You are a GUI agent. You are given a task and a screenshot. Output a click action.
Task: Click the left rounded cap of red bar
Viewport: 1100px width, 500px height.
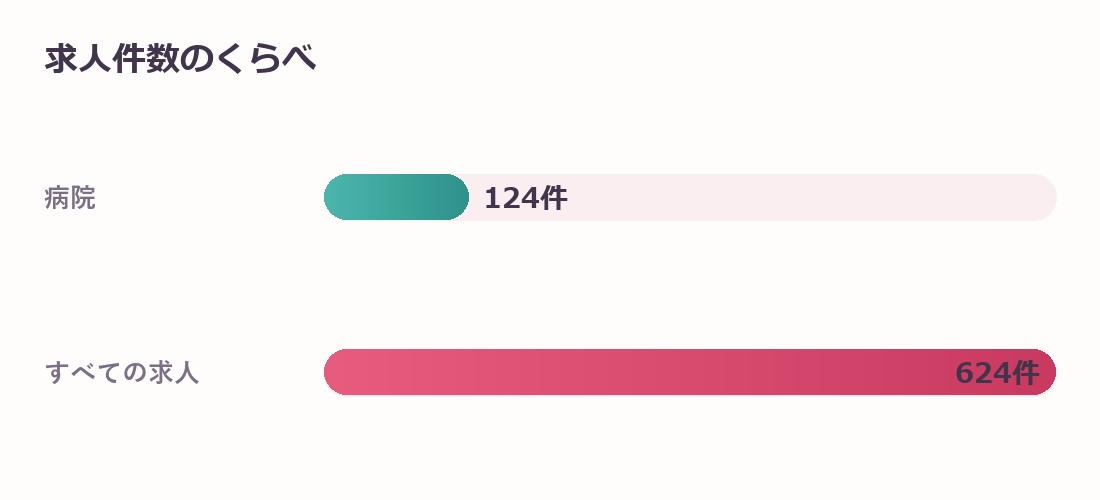(336, 372)
